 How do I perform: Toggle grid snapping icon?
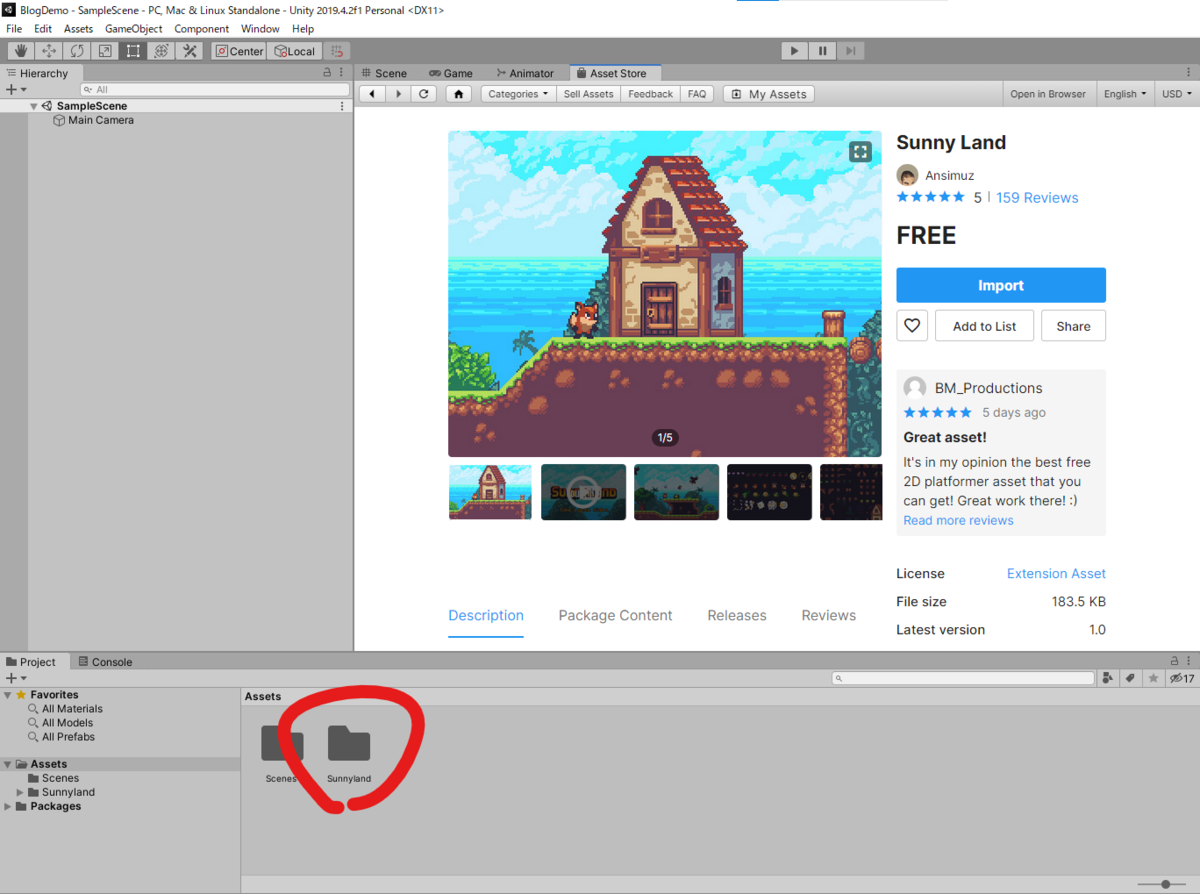tap(338, 51)
